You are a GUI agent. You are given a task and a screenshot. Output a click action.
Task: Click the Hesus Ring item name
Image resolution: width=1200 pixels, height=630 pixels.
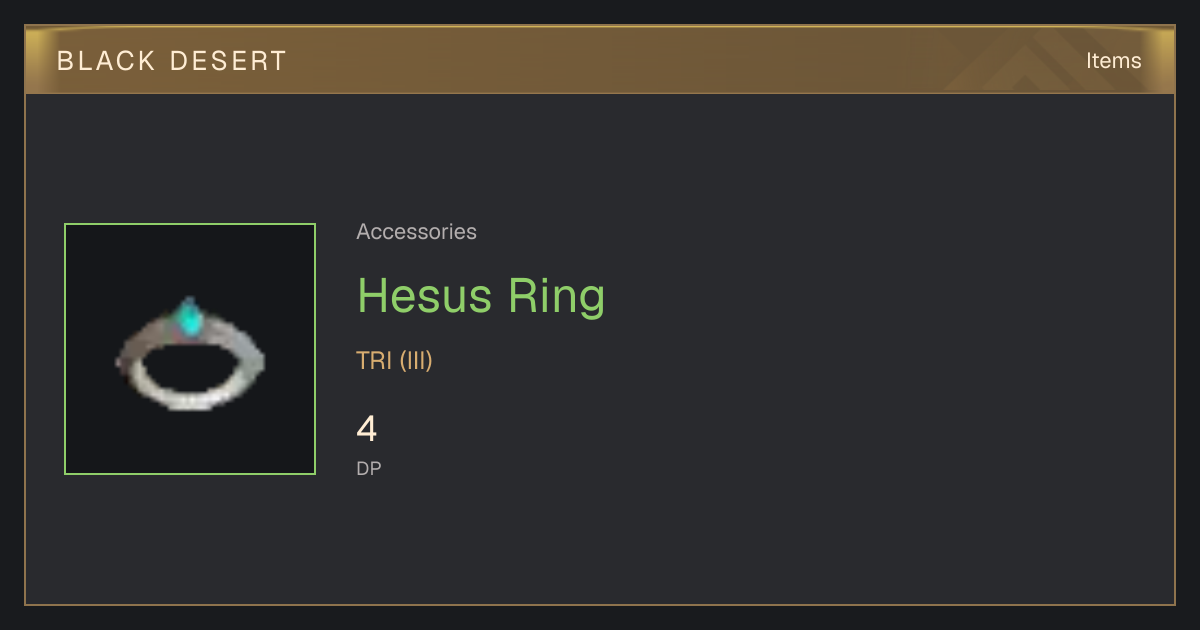coord(481,296)
